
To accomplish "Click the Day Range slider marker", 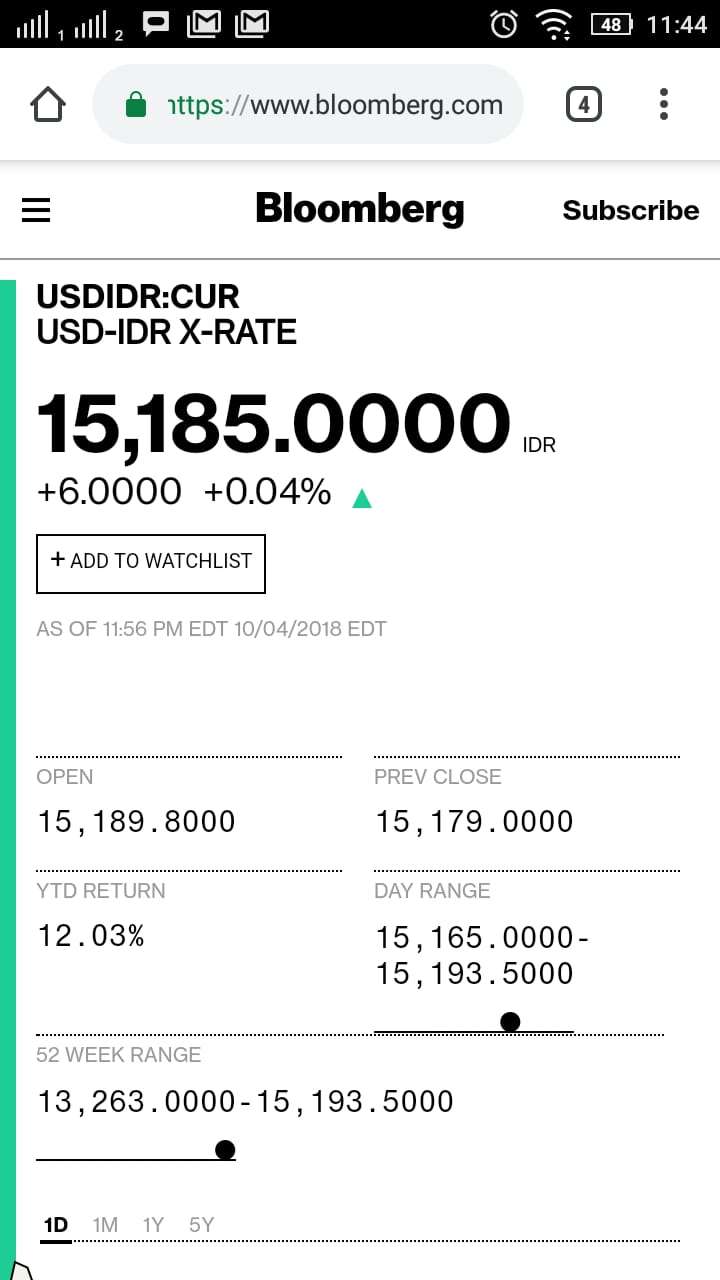I will [510, 1021].
